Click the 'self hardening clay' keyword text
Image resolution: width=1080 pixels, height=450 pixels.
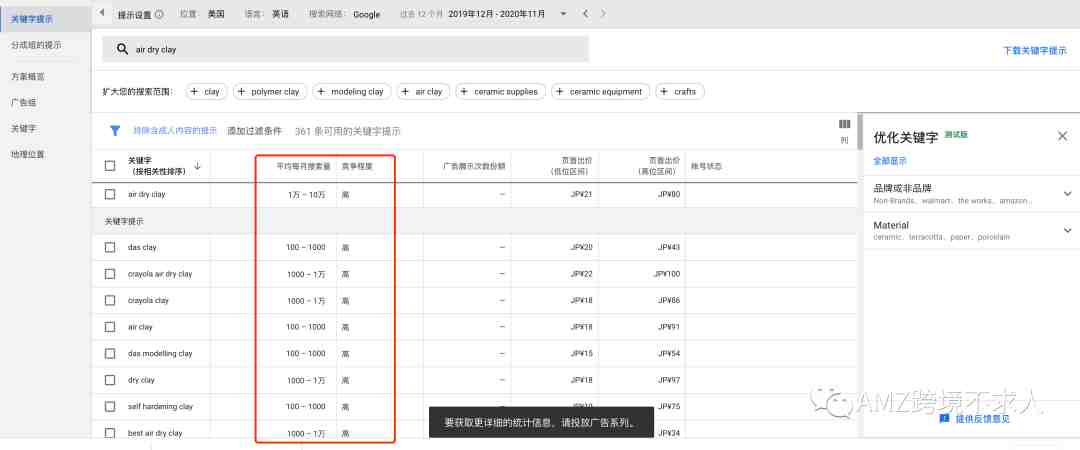click(x=160, y=407)
